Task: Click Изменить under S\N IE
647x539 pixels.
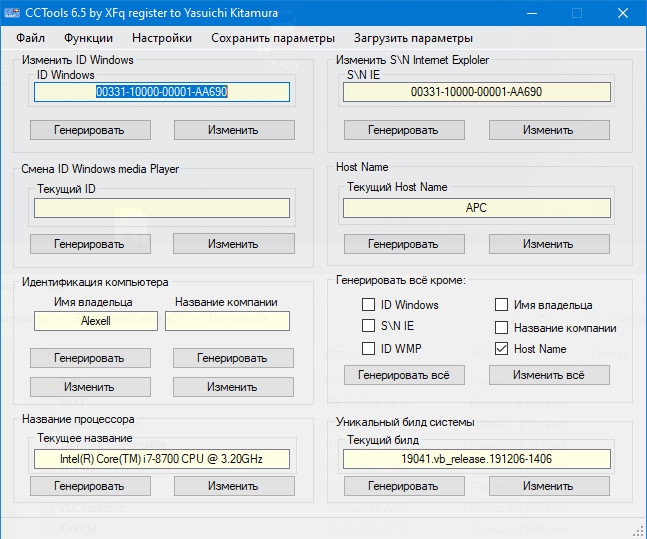Action: tap(549, 130)
